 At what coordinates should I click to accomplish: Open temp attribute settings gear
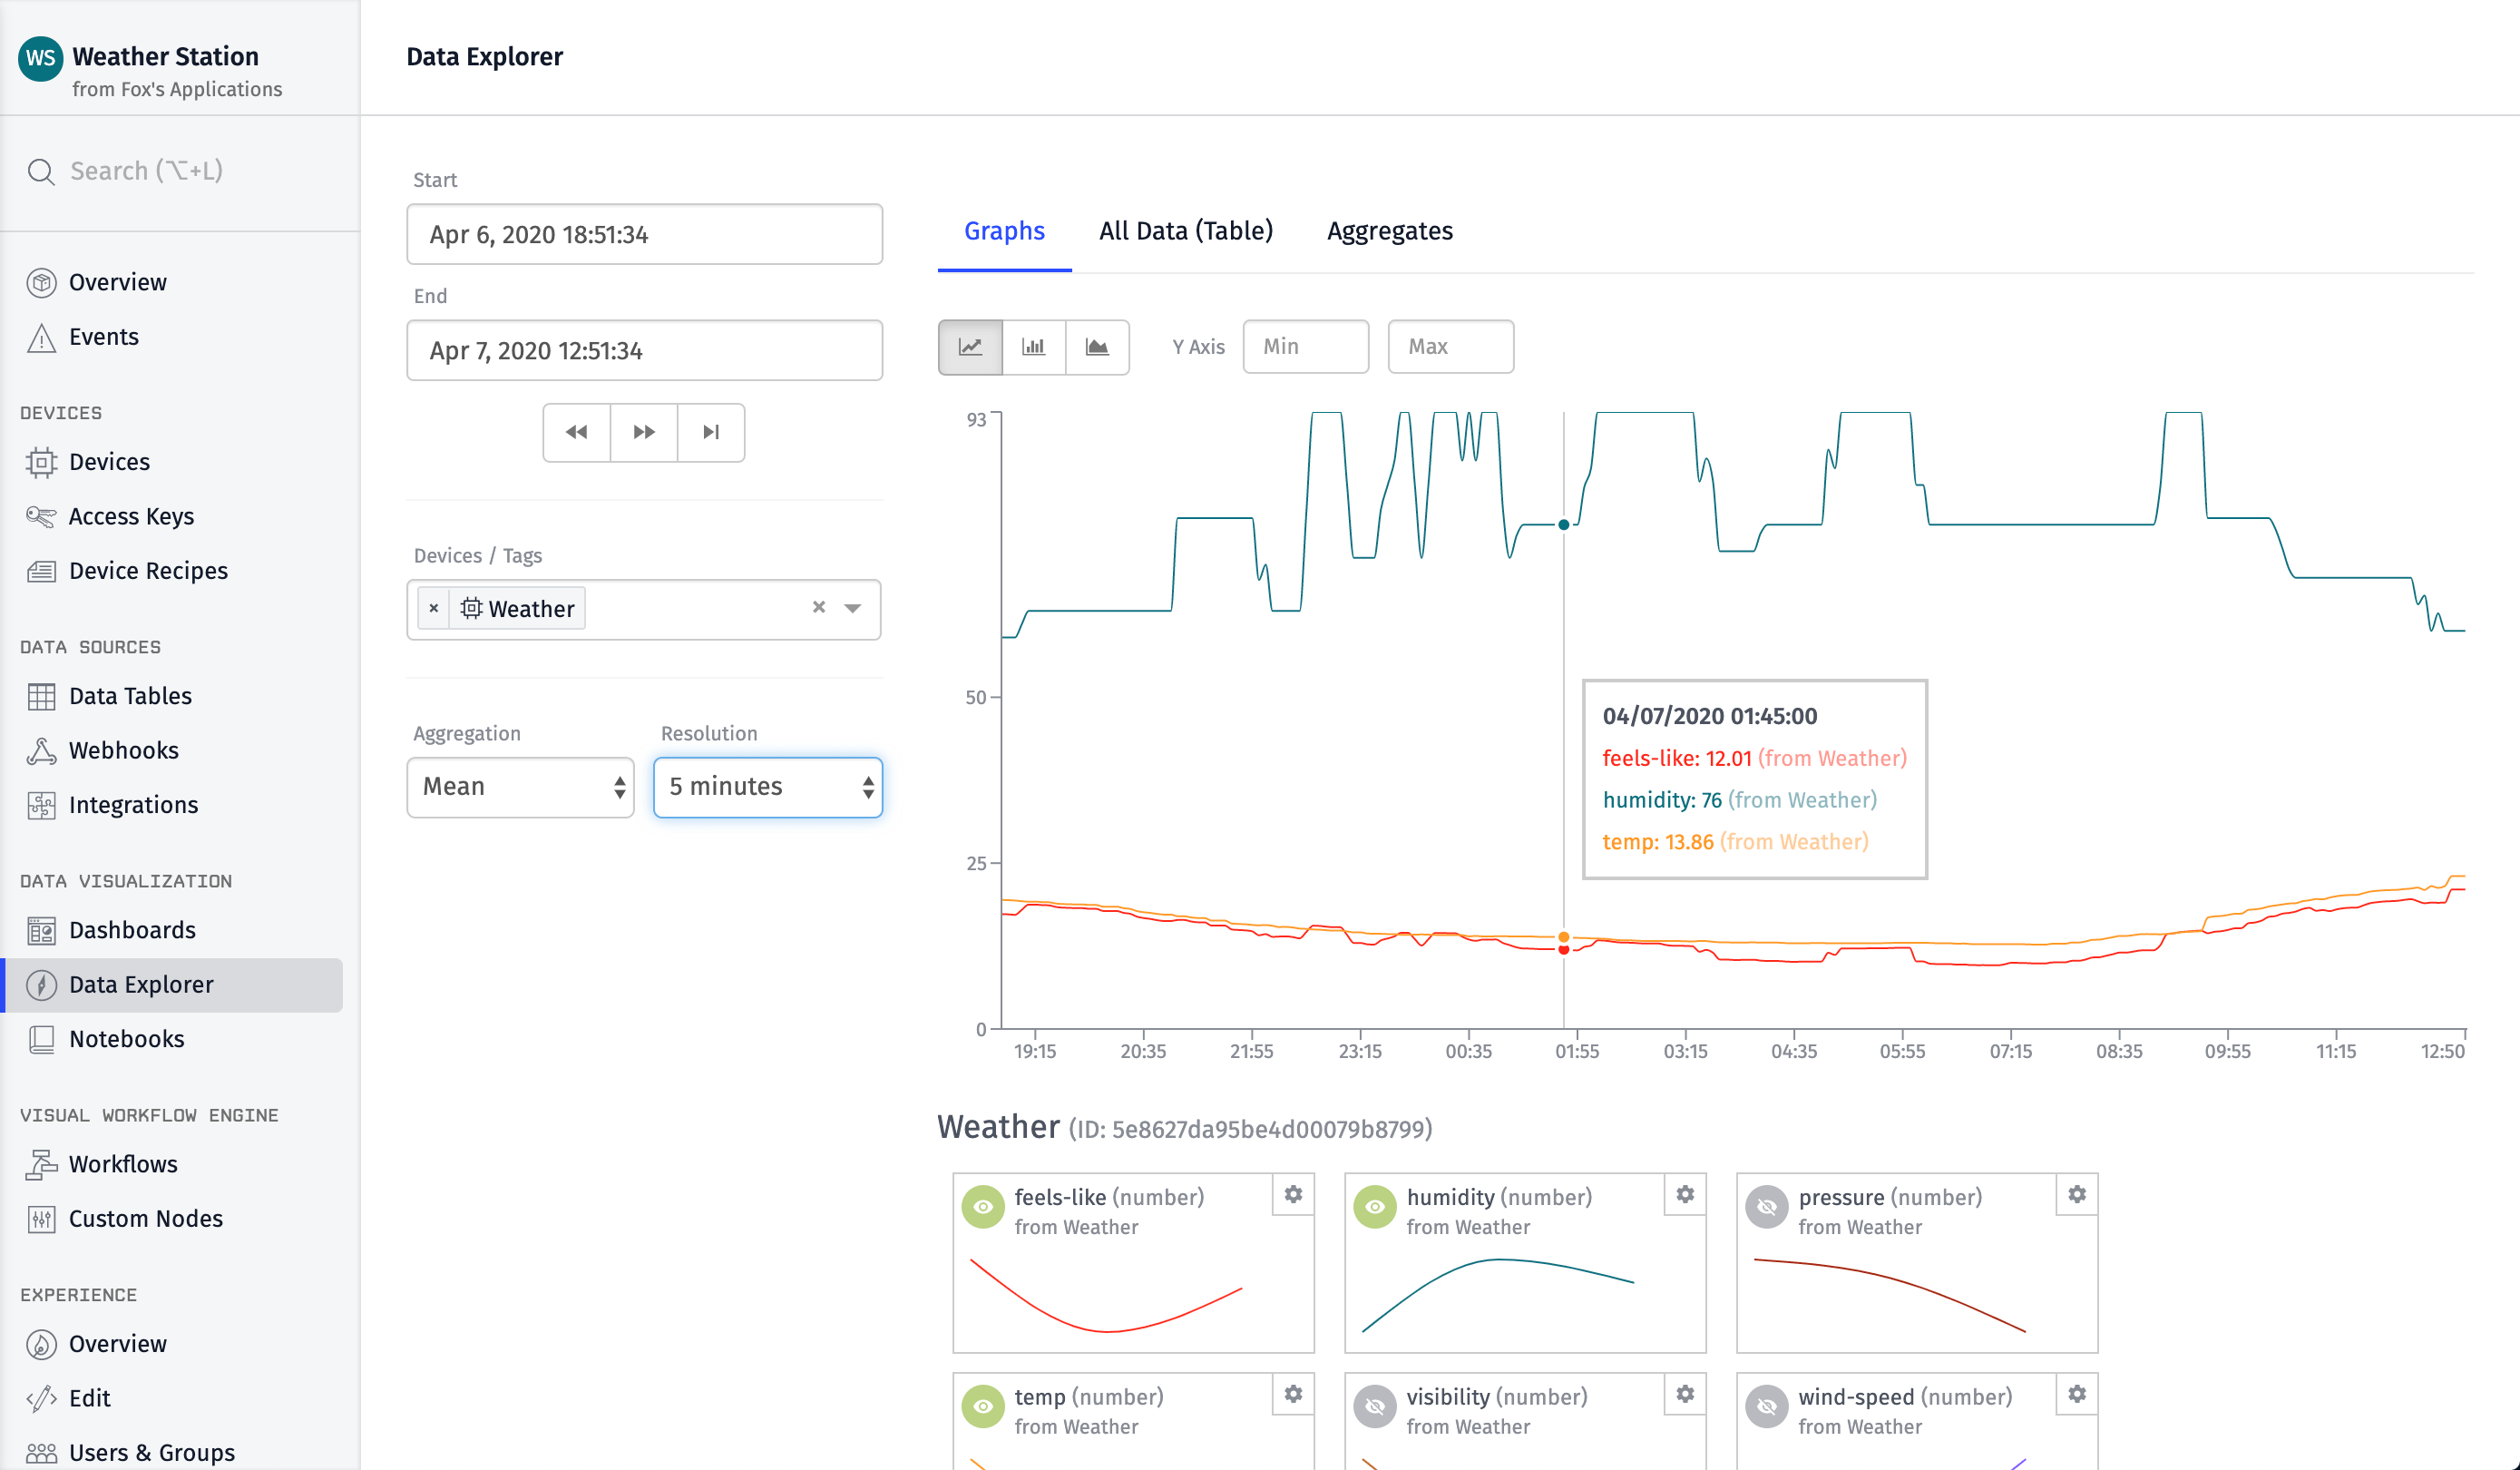click(x=1293, y=1394)
